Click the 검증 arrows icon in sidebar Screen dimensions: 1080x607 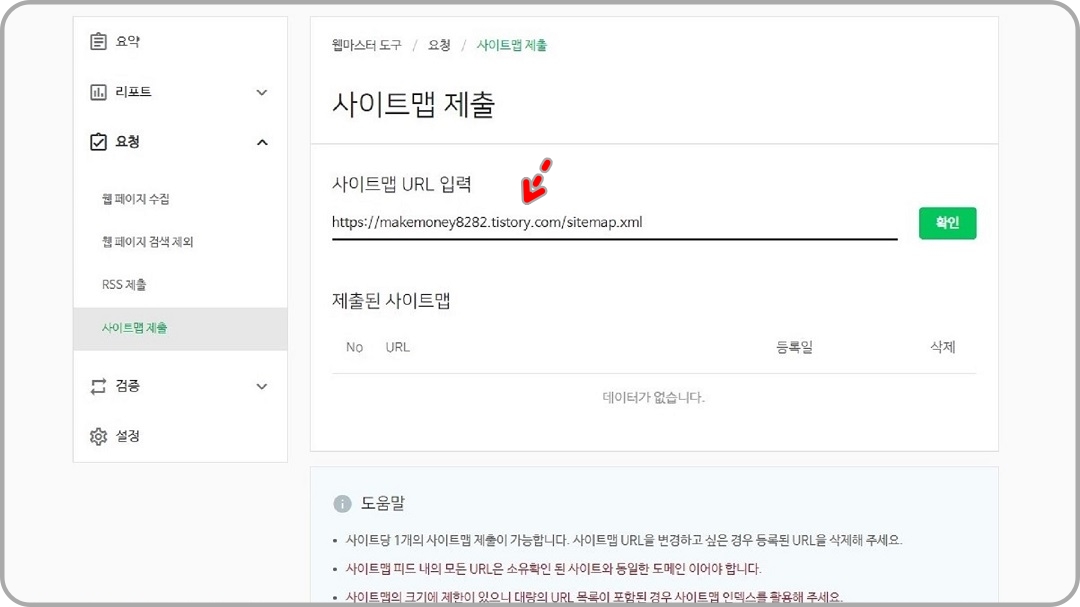pos(96,386)
